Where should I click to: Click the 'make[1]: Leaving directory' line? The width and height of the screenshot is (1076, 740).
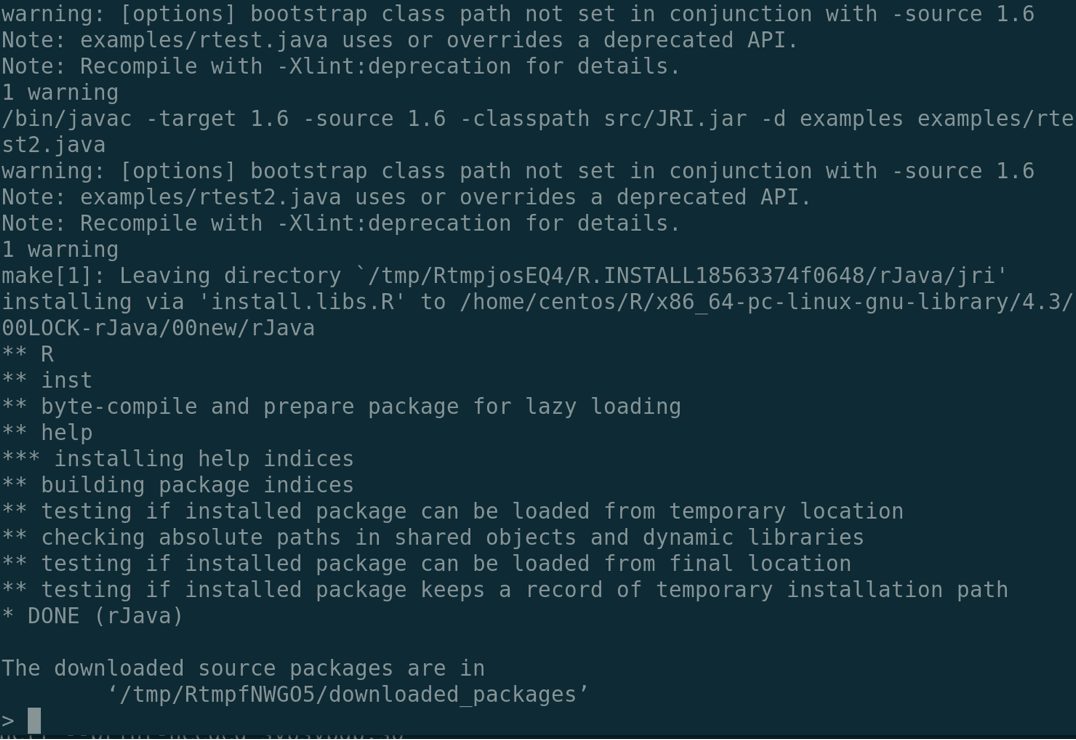pos(504,276)
